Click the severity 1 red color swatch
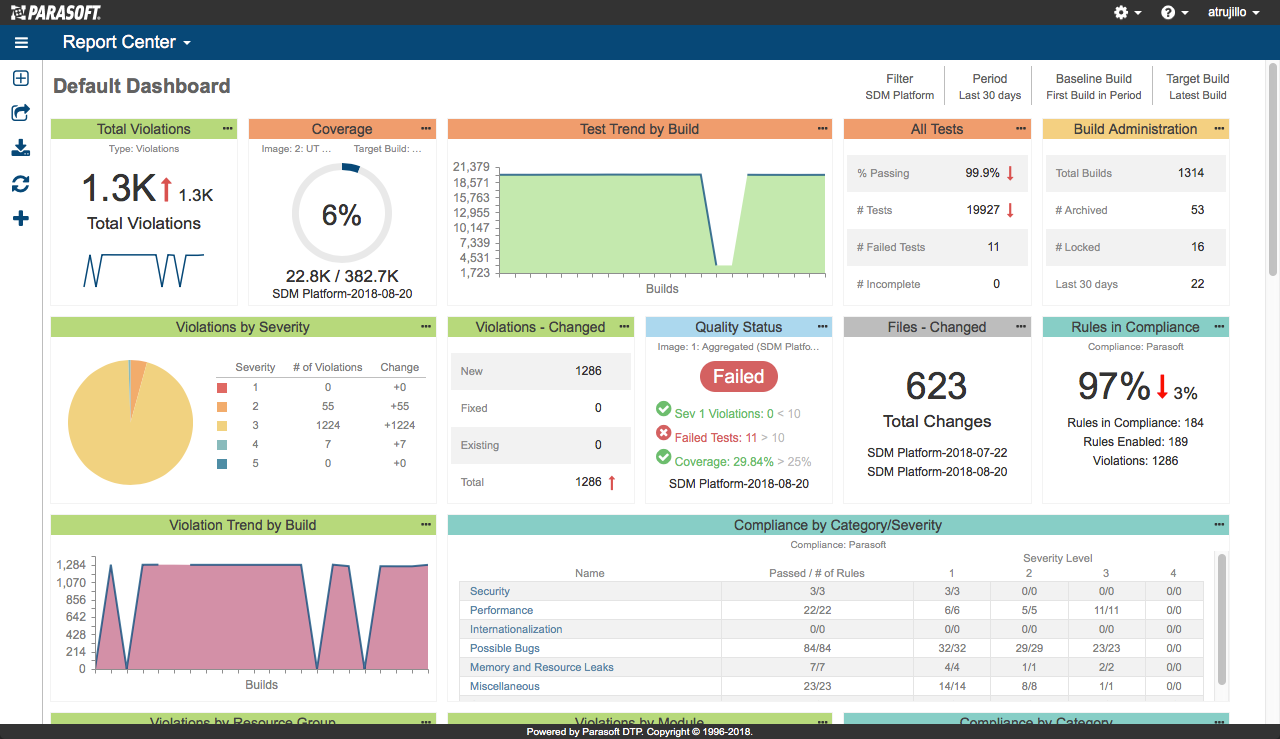Viewport: 1280px width, 739px height. click(222, 387)
